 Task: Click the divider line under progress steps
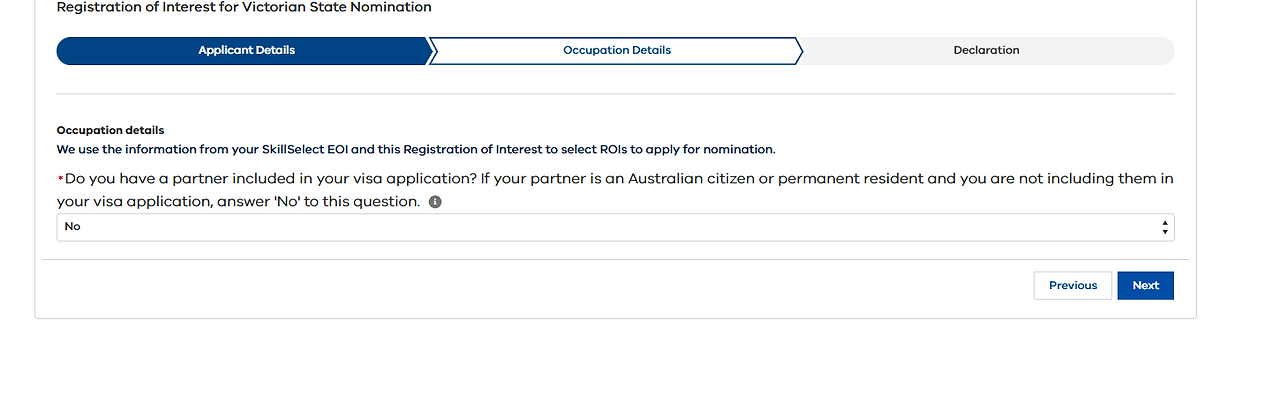[614, 94]
